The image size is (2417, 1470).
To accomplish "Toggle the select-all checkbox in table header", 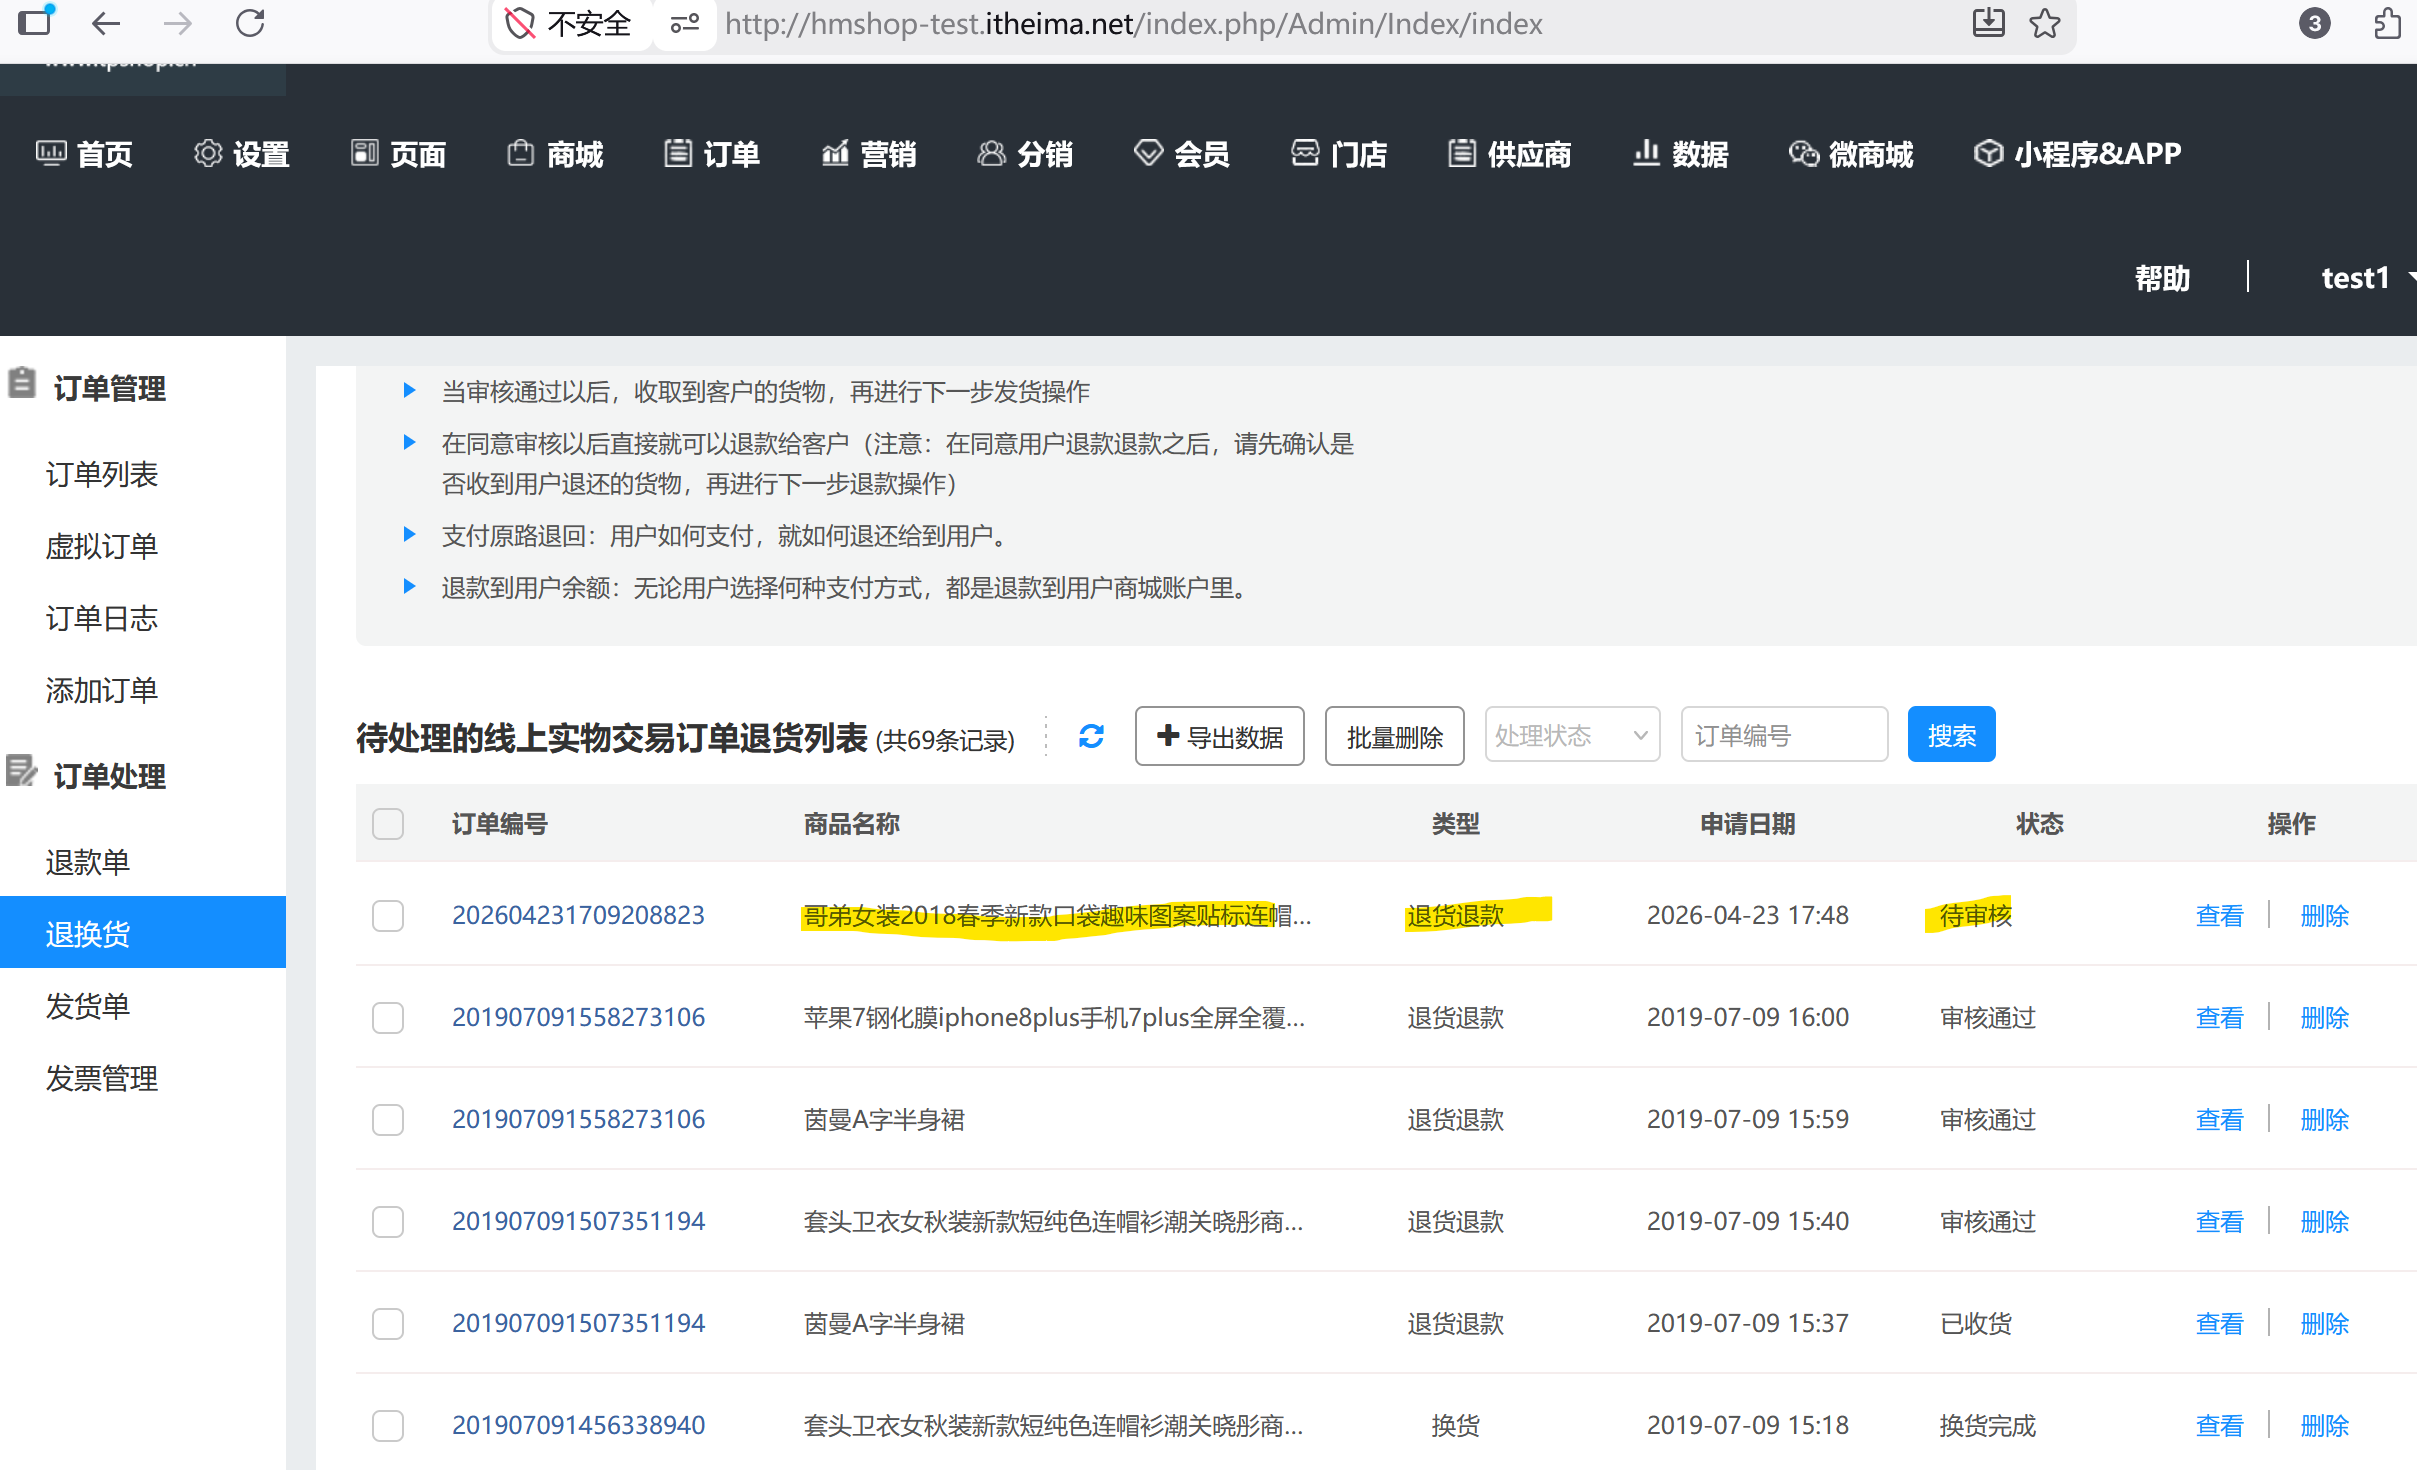I will click(388, 824).
